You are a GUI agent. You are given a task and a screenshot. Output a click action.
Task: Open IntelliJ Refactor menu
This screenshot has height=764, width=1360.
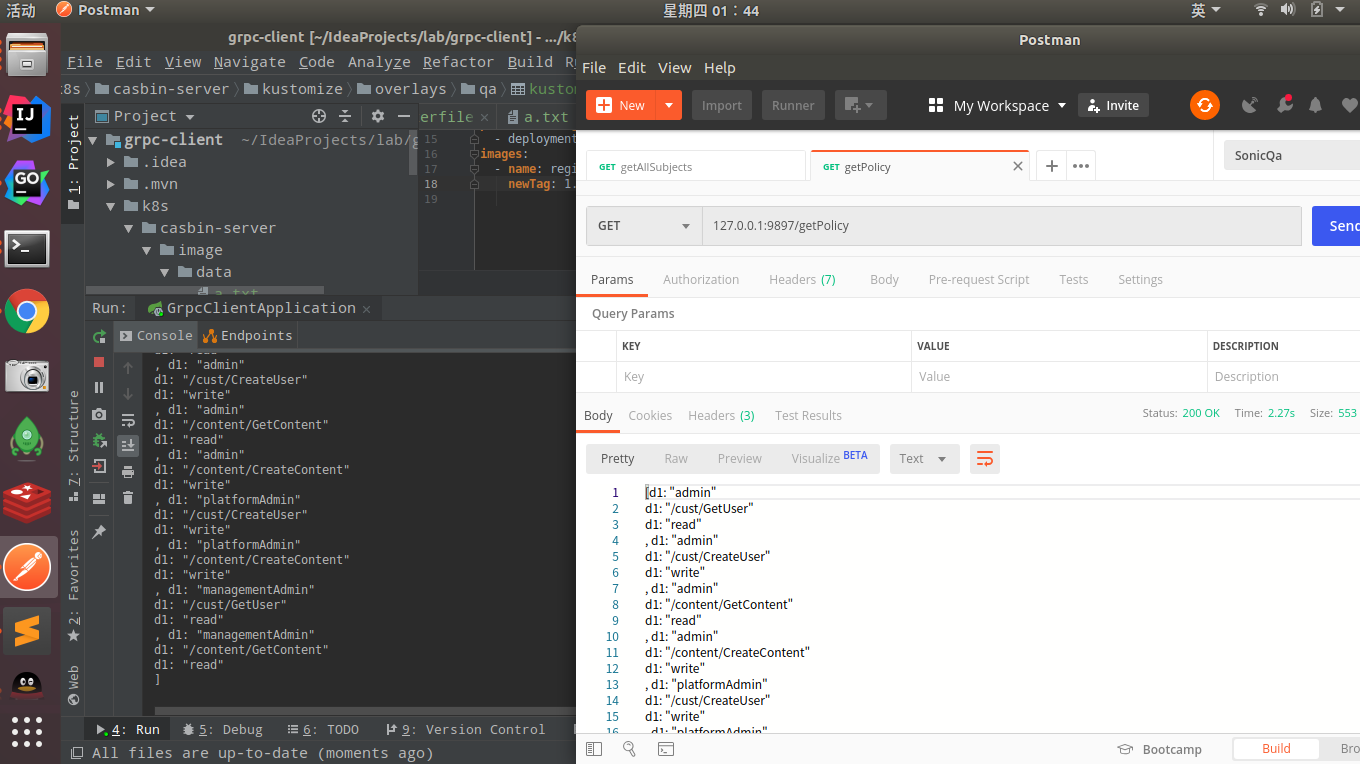tap(458, 62)
